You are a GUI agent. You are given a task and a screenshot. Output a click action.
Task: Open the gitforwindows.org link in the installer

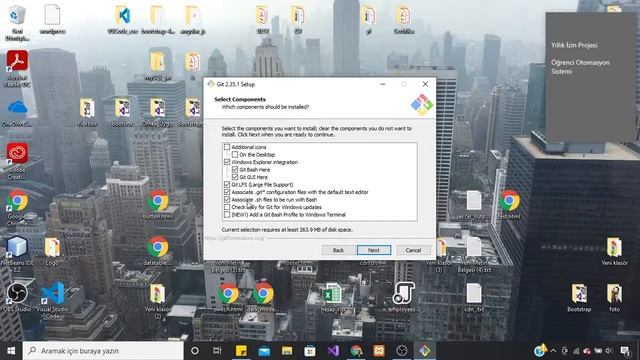click(234, 238)
